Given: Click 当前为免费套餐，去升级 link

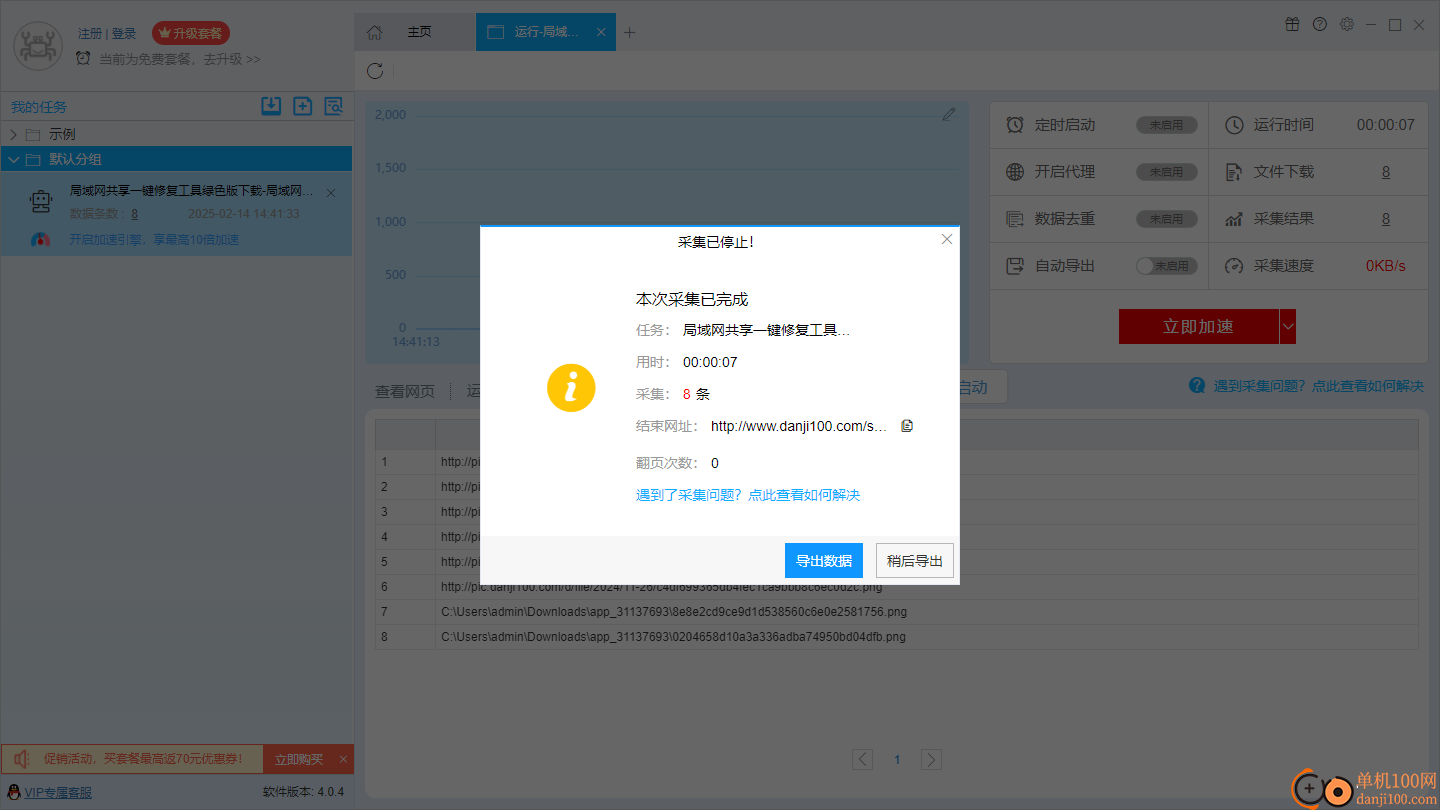Looking at the screenshot, I should (180, 59).
